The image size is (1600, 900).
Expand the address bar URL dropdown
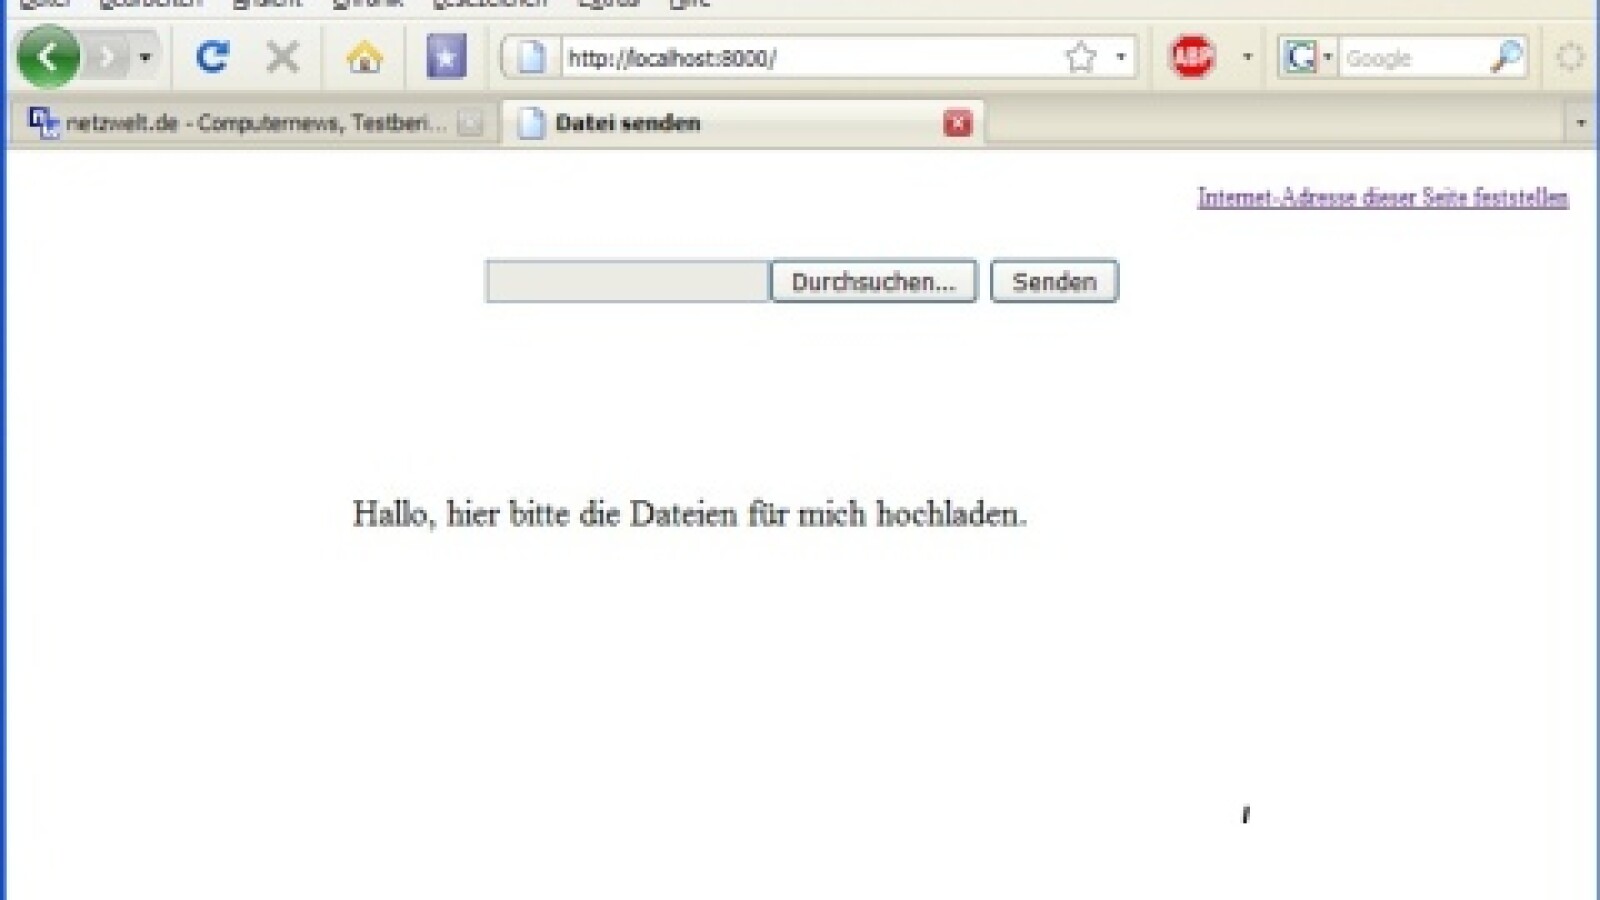1121,57
